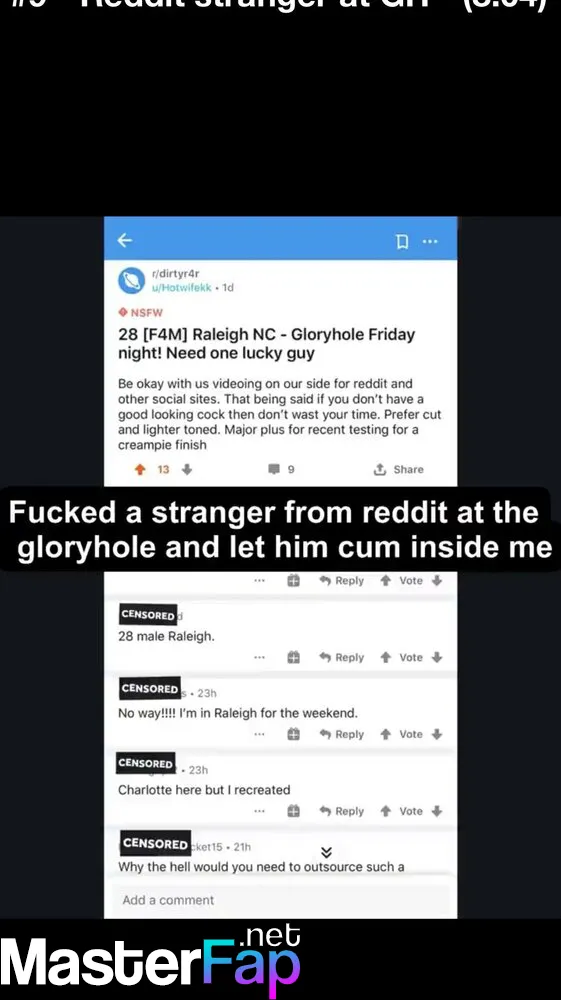Expand collapsed comments with double chevron
Image resolution: width=561 pixels, height=1000 pixels.
pyautogui.click(x=326, y=853)
